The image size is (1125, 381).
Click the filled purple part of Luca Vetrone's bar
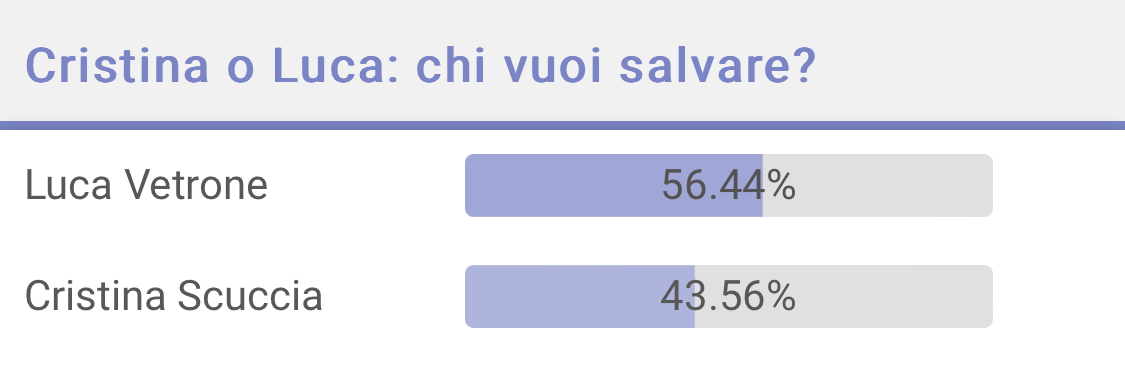pos(613,185)
